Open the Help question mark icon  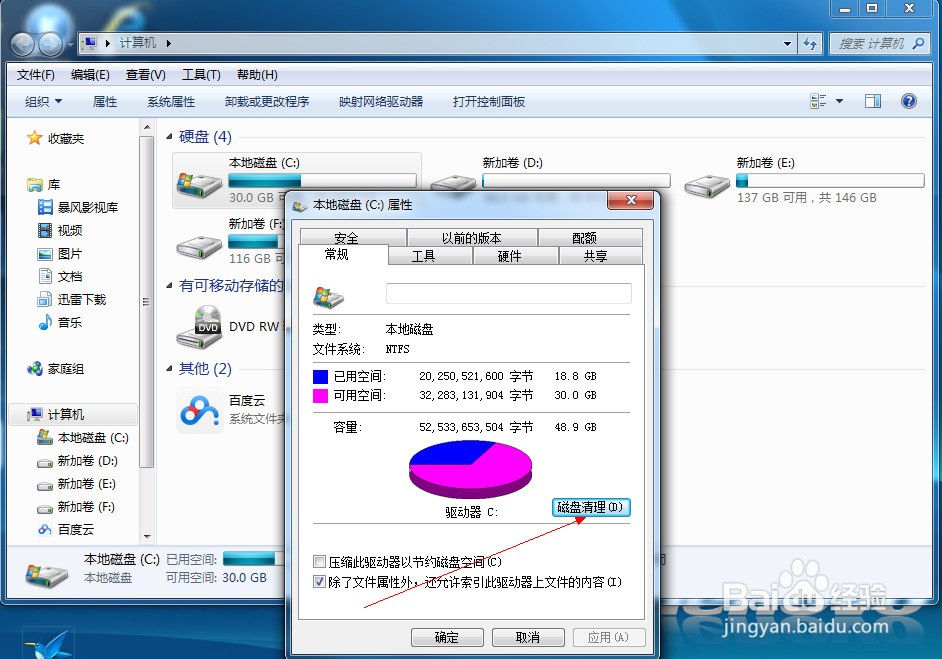tap(908, 101)
